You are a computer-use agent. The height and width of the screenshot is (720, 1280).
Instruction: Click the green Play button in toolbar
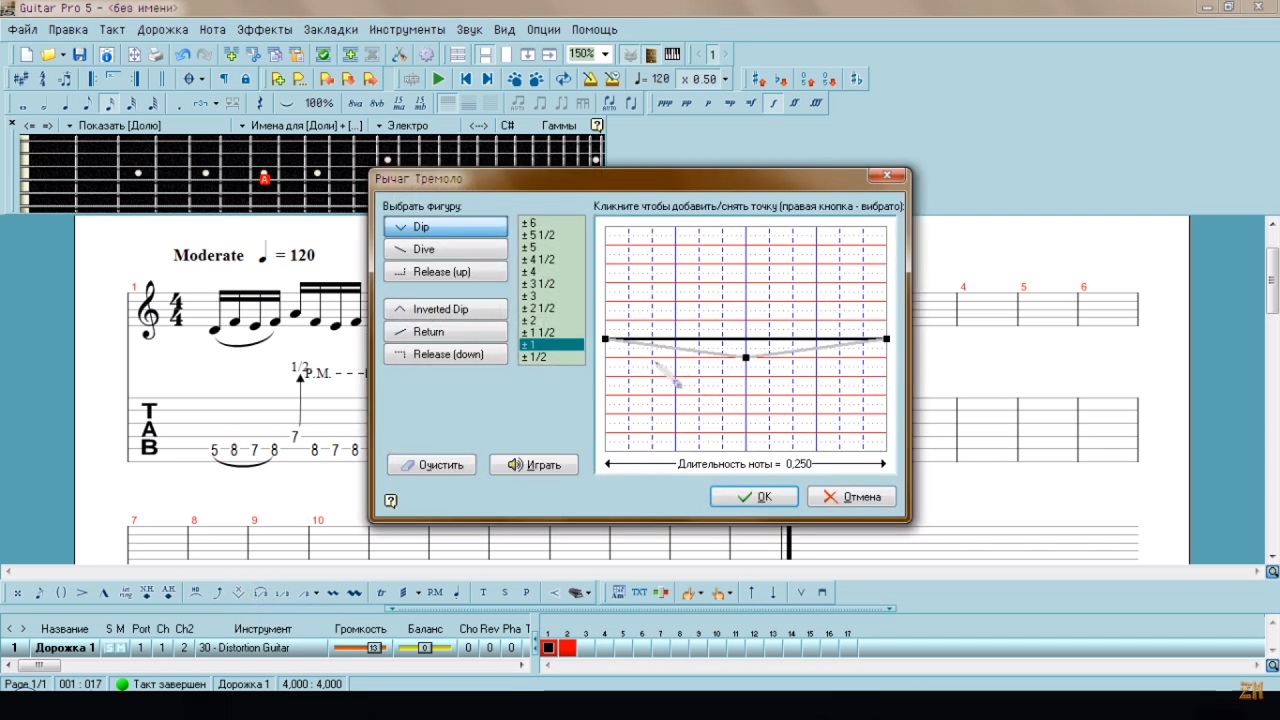click(x=438, y=79)
